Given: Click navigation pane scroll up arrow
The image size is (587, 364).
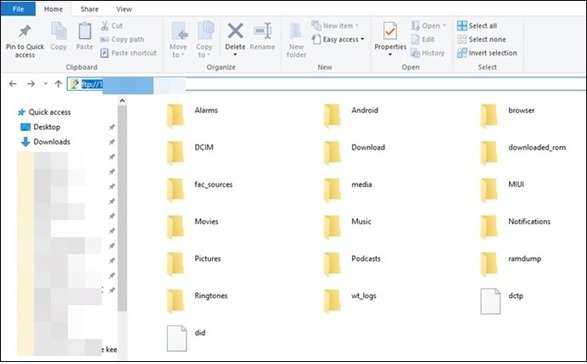Looking at the screenshot, I should 122,100.
